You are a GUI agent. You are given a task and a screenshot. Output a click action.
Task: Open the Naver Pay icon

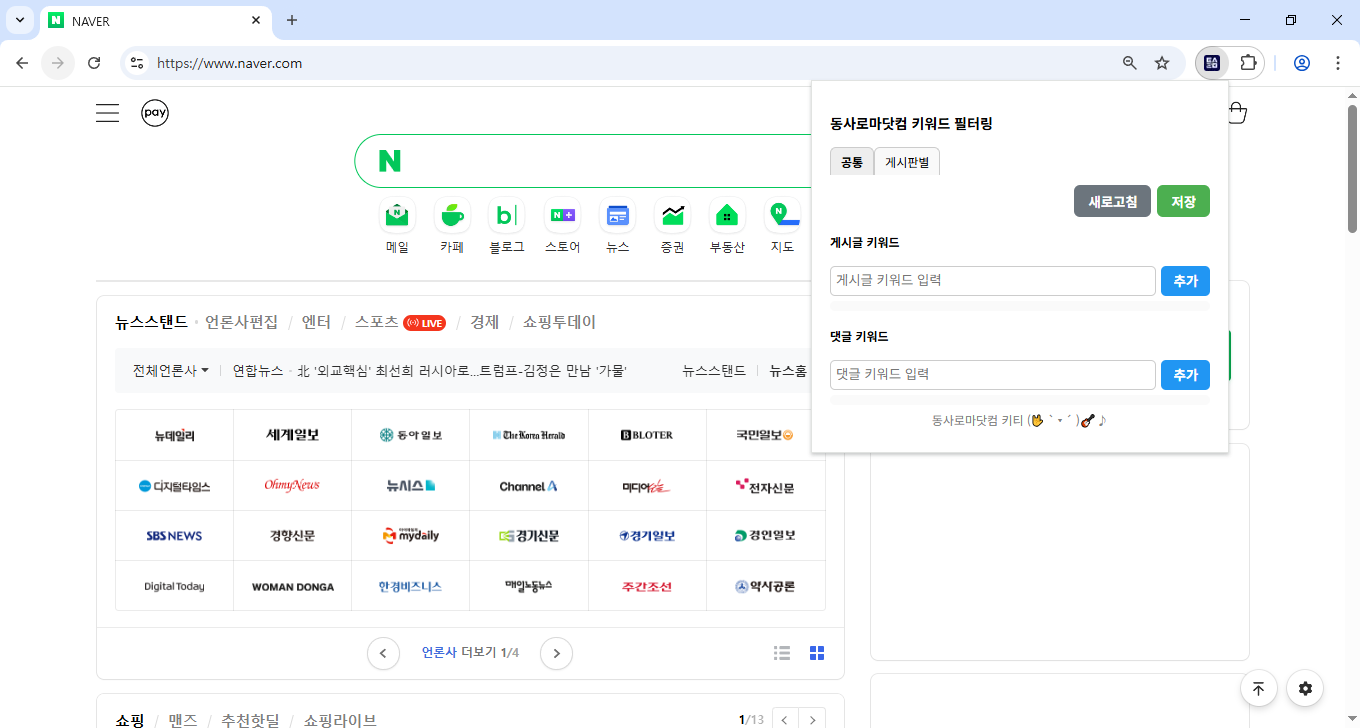[155, 113]
